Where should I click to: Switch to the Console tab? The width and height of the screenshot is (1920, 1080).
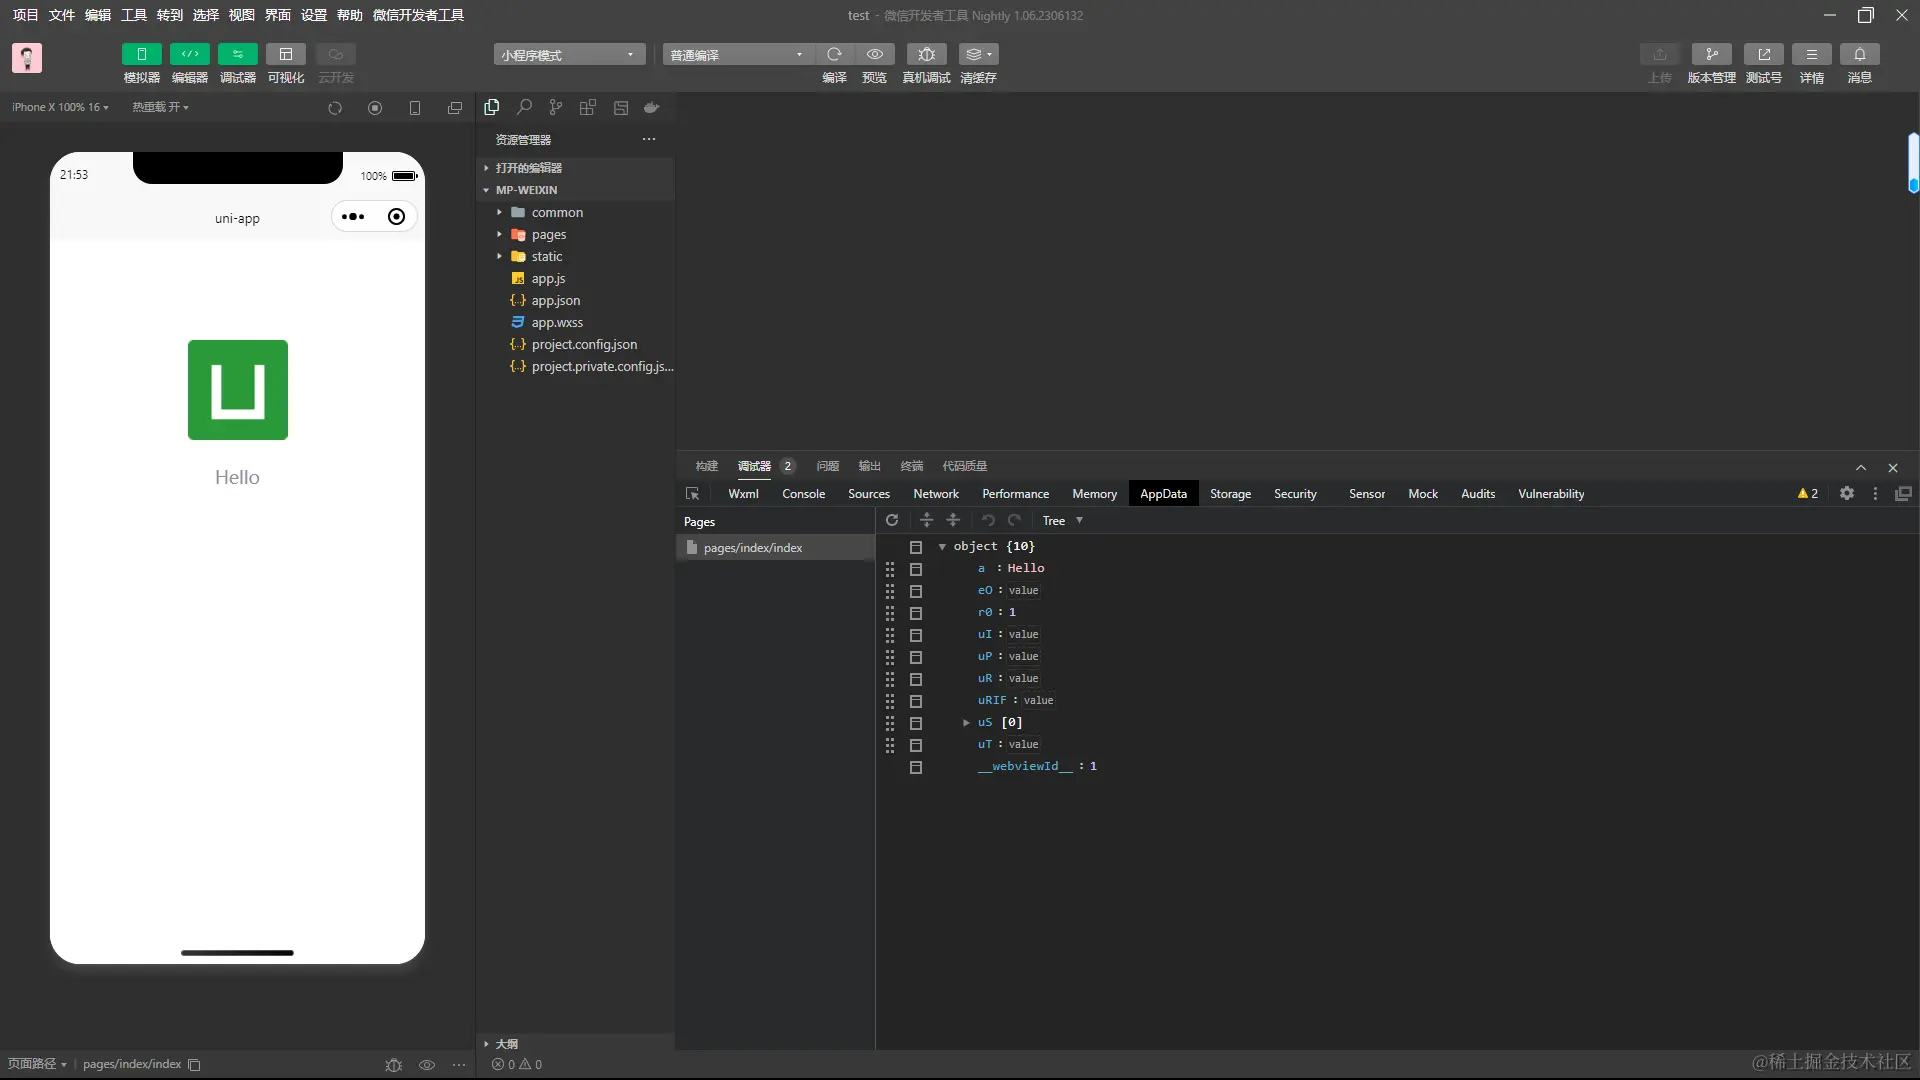tap(803, 494)
